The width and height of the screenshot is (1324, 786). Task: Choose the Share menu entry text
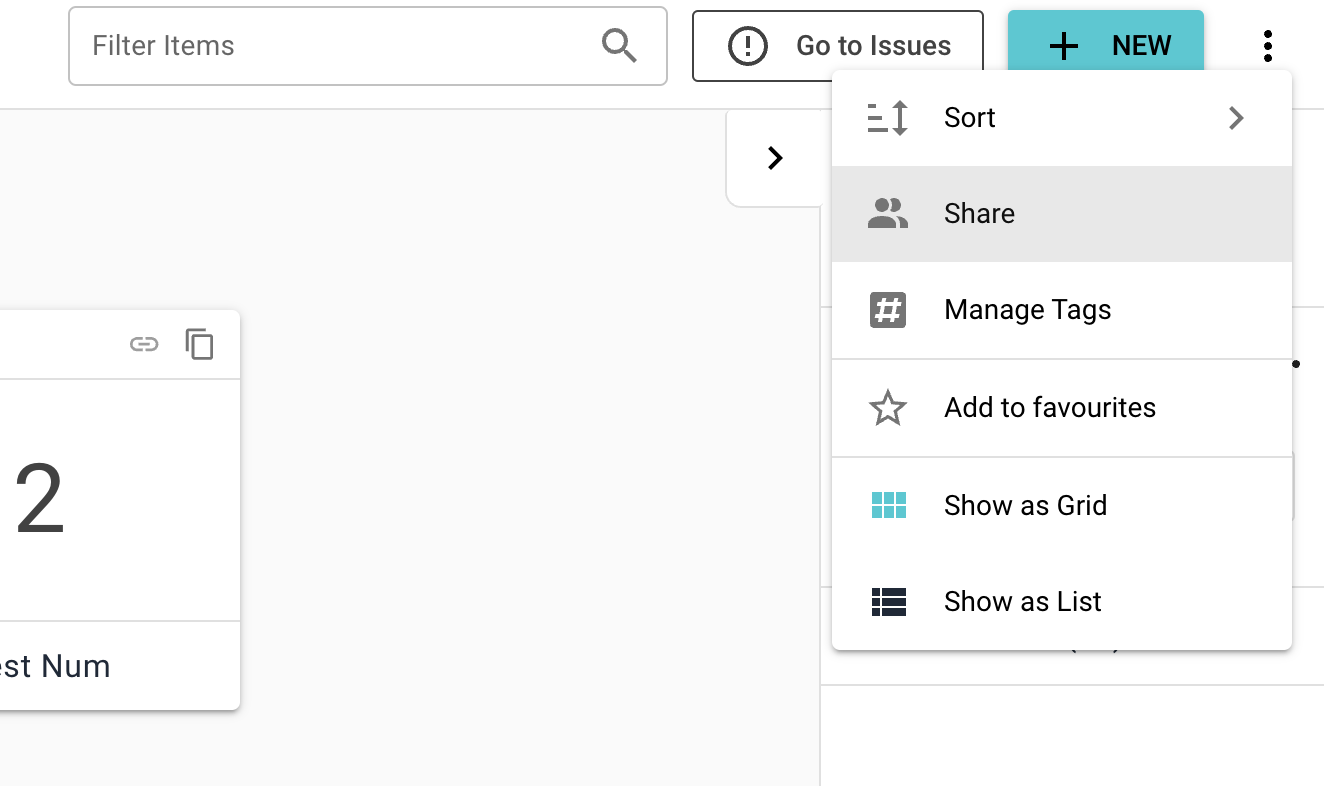coord(979,214)
